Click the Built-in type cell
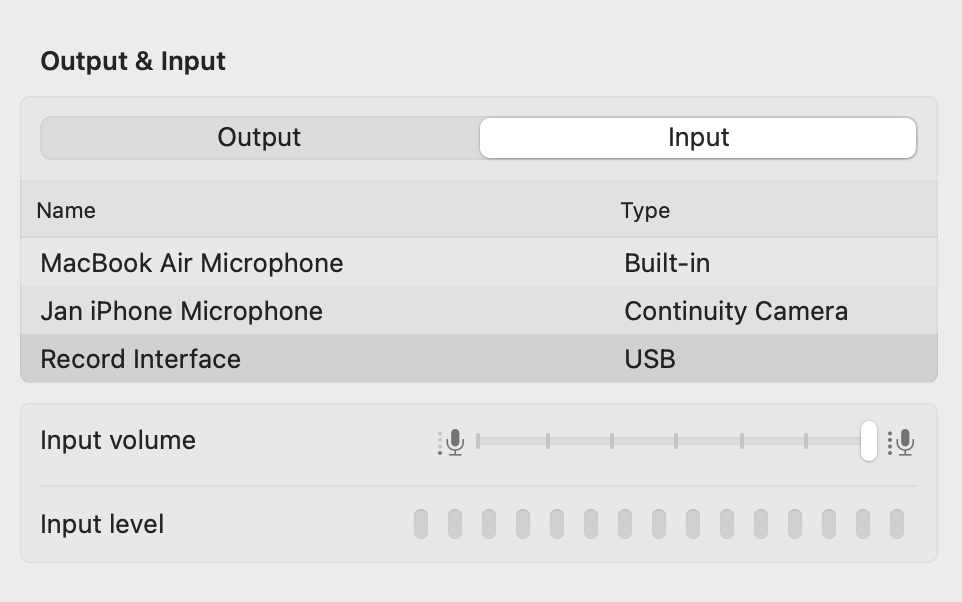The image size is (962, 602). click(668, 263)
